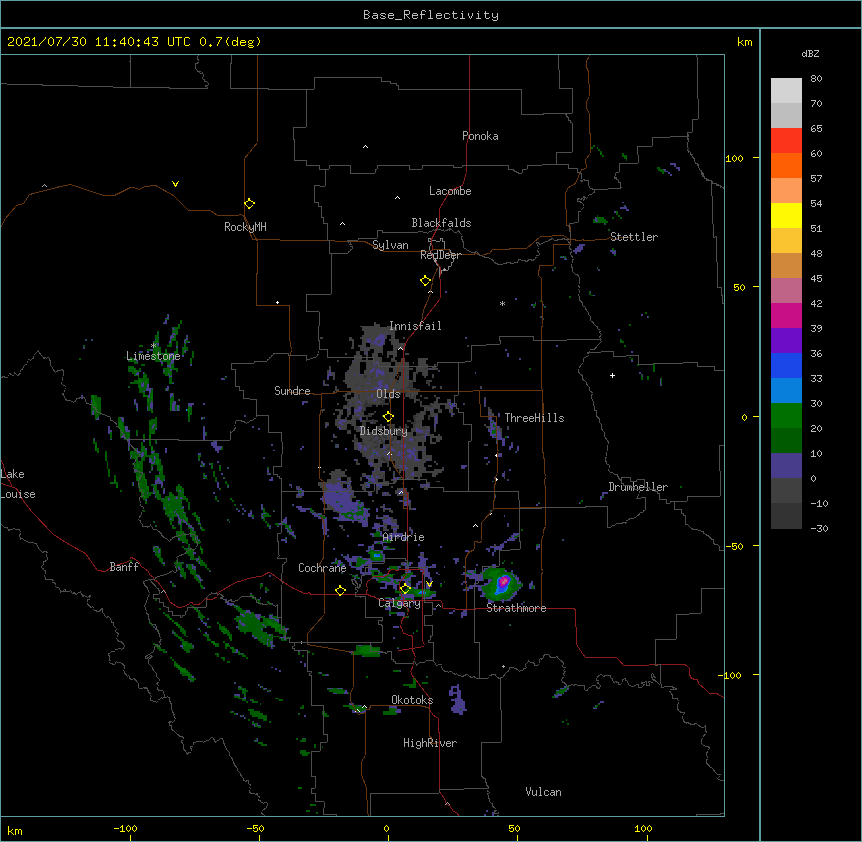The image size is (862, 842).
Task: Click the green 30 dBZ legend swatch
Action: click(x=786, y=416)
